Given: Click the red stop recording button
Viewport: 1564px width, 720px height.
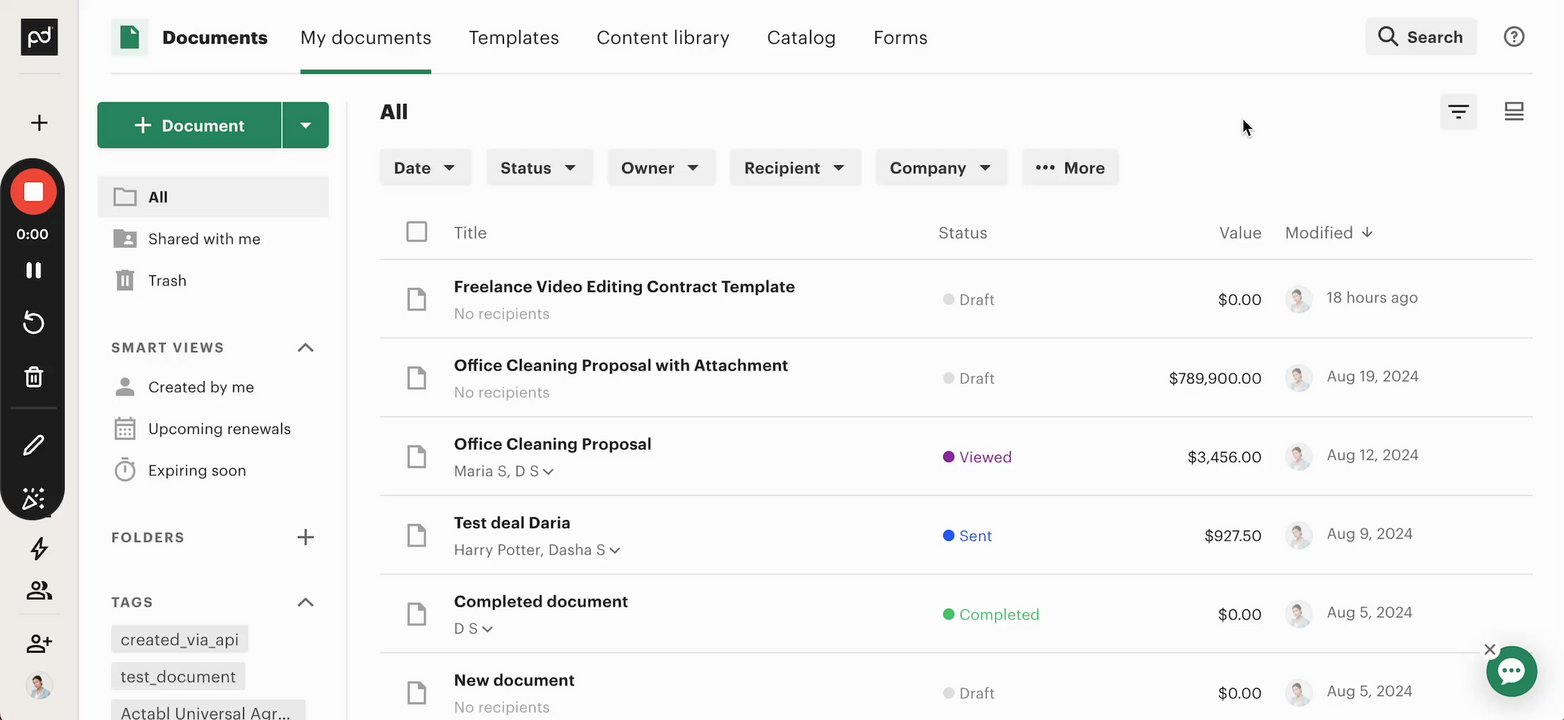Looking at the screenshot, I should 33,192.
